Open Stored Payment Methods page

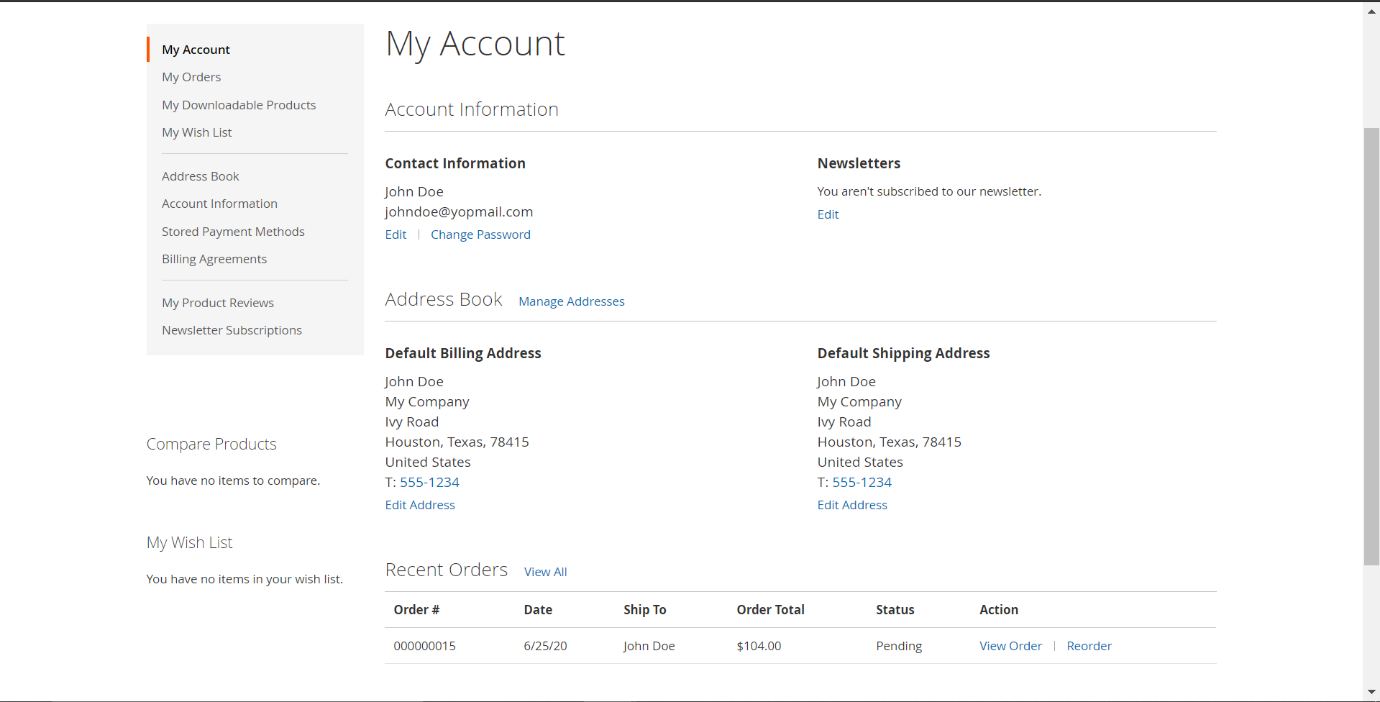pos(233,231)
